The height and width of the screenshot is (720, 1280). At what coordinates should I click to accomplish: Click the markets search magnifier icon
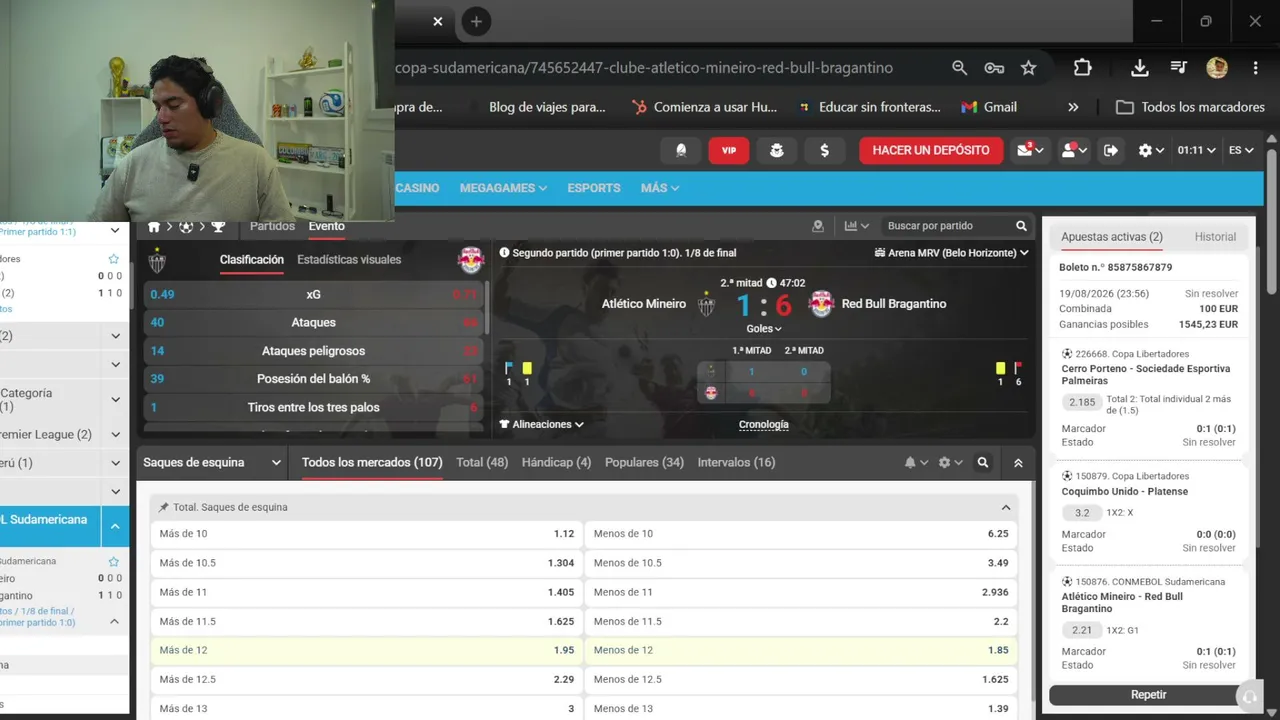983,463
